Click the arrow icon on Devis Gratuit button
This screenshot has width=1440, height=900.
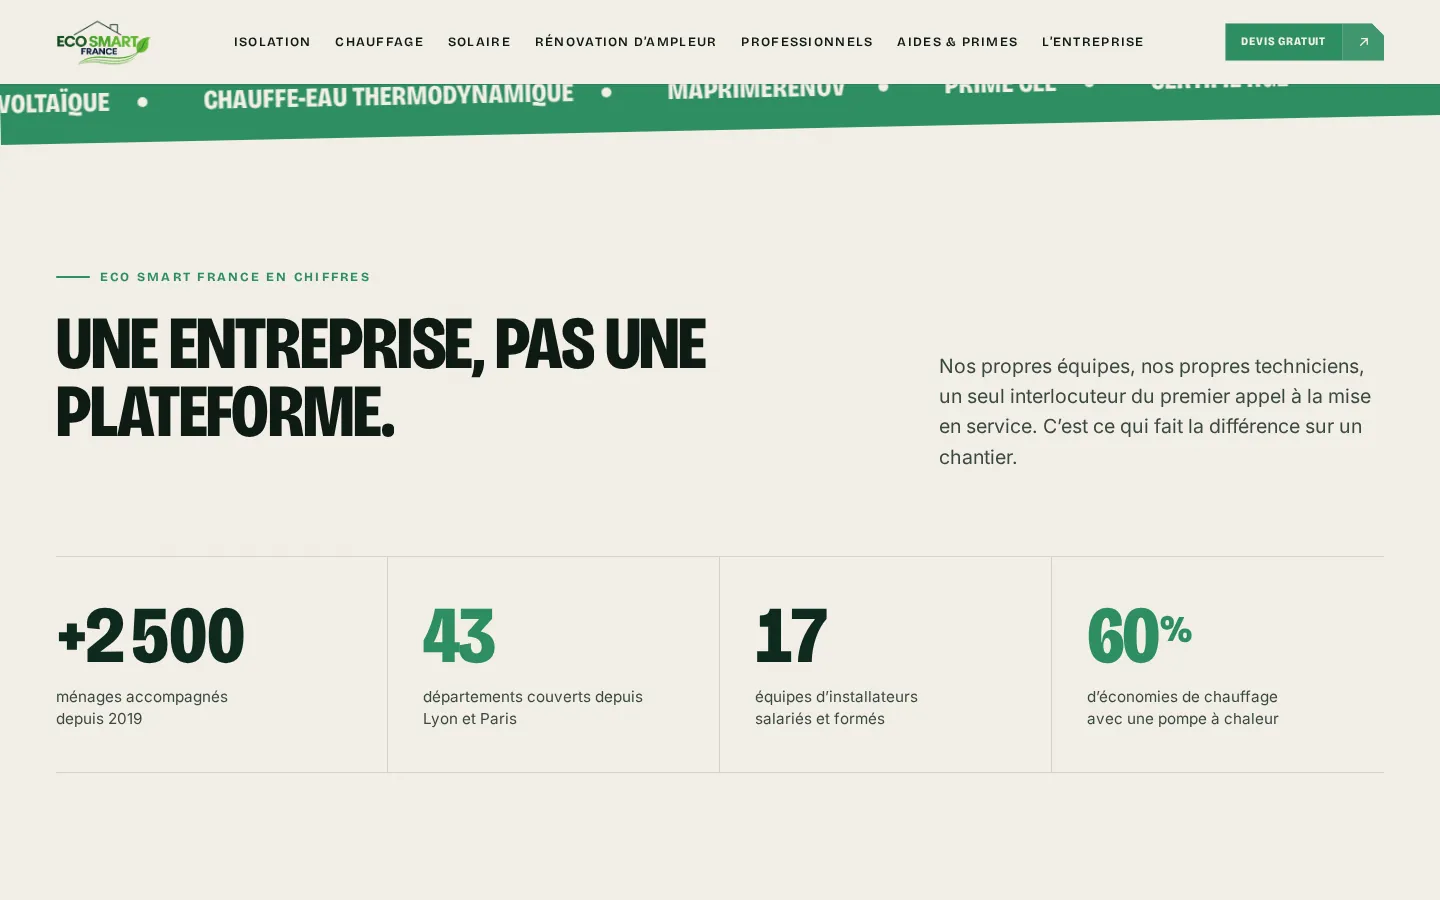coord(1363,42)
